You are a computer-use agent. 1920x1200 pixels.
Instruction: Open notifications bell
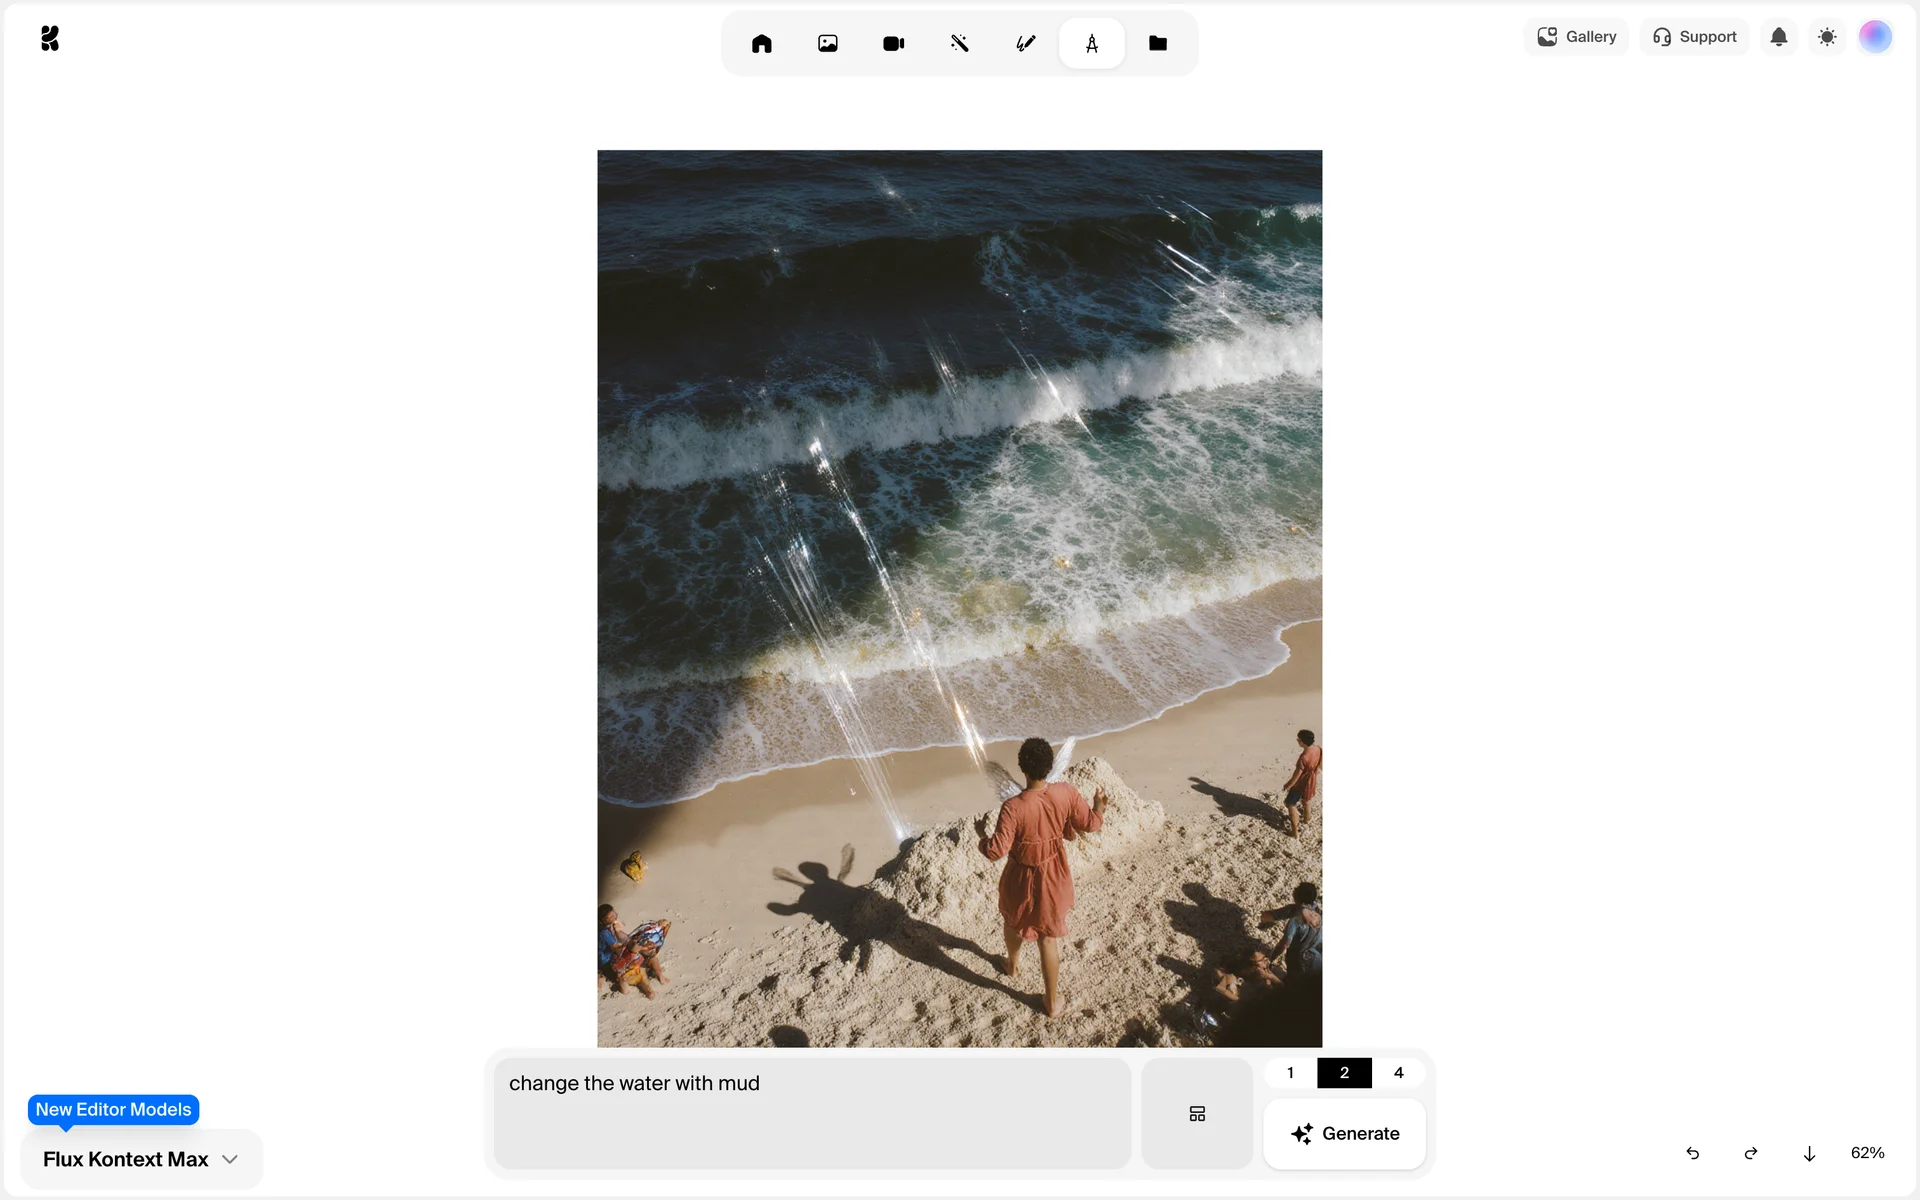click(x=1778, y=37)
